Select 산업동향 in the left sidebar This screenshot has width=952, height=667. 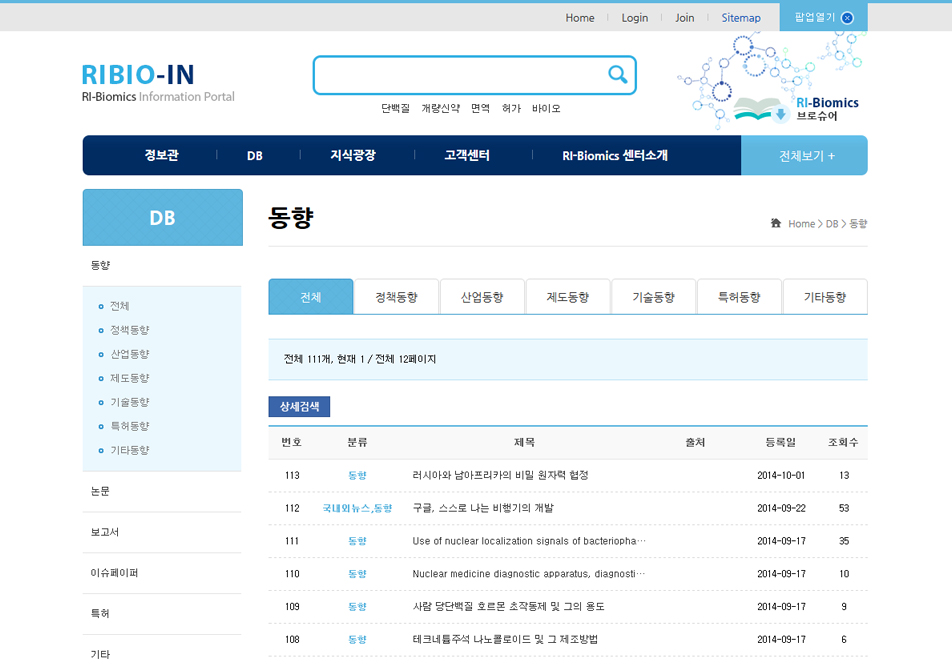pyautogui.click(x=130, y=354)
